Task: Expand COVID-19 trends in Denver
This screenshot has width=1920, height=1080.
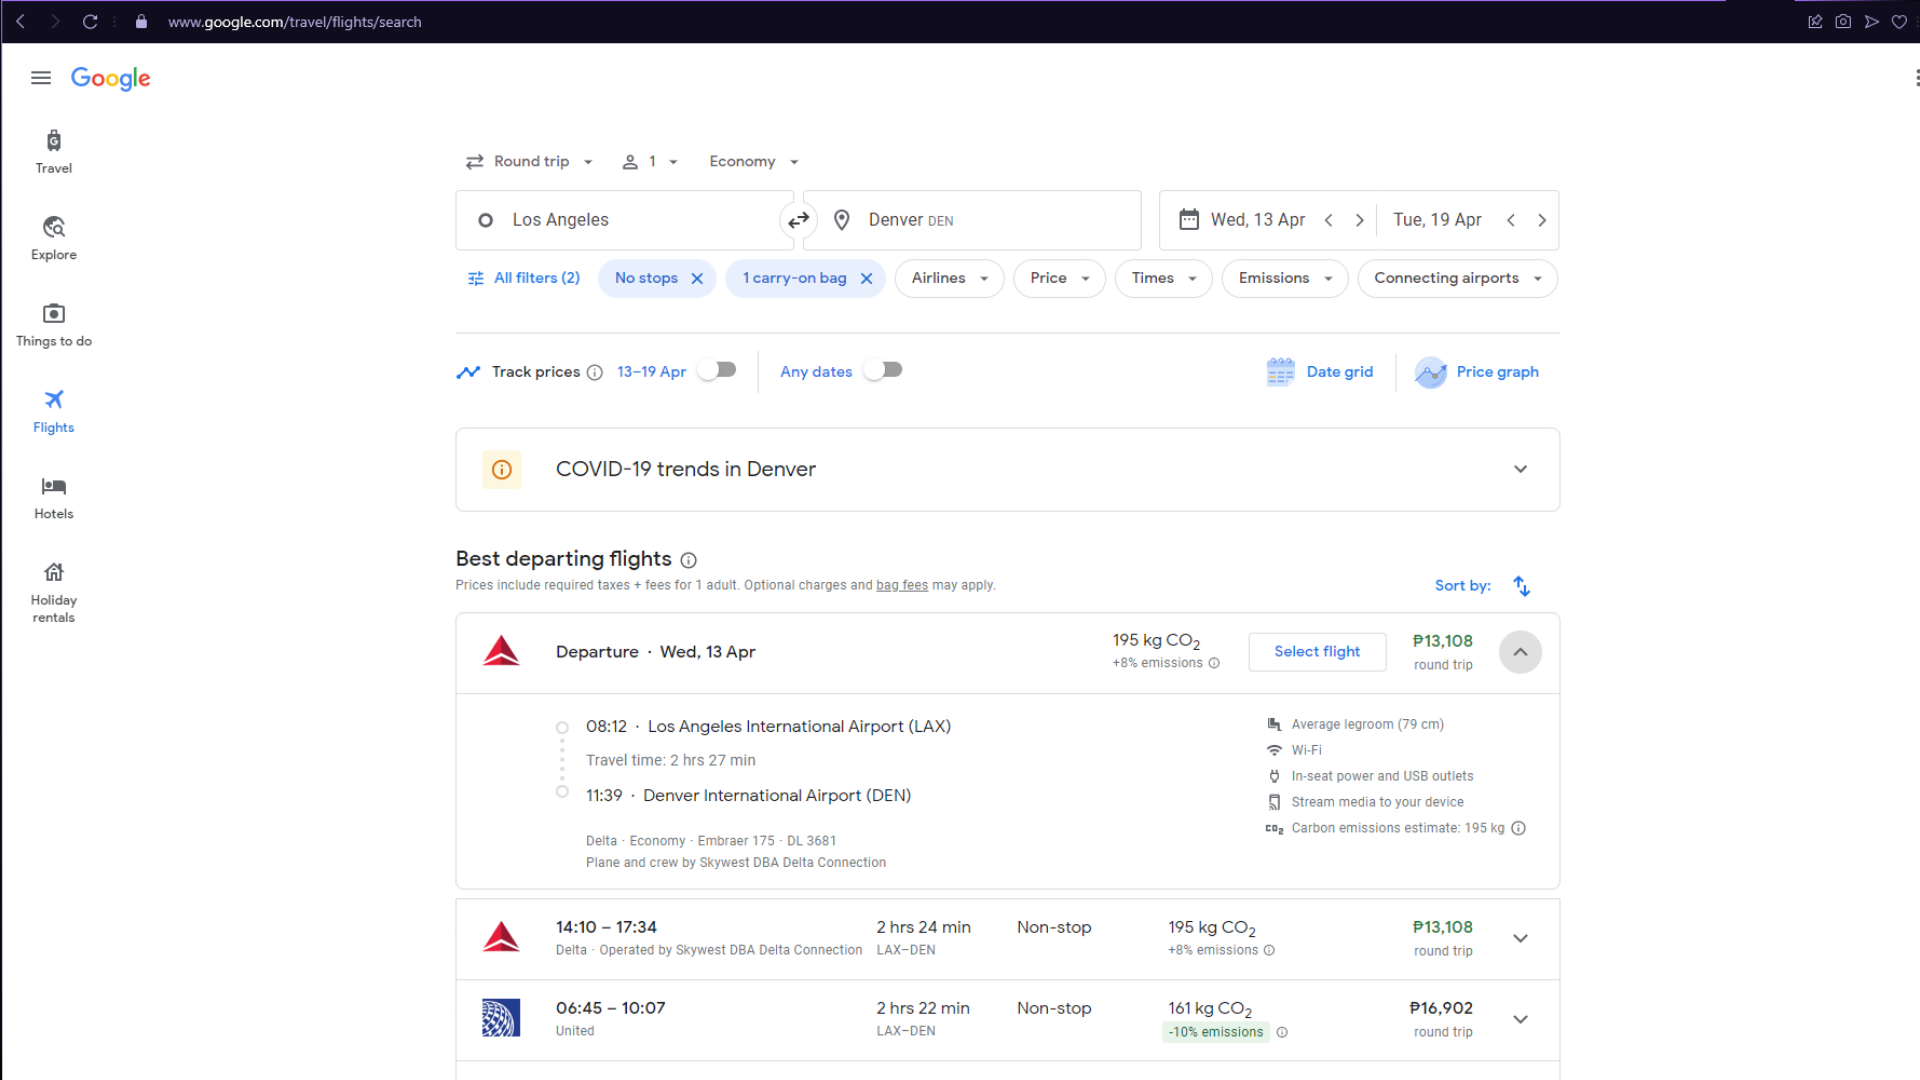Action: tap(1519, 470)
